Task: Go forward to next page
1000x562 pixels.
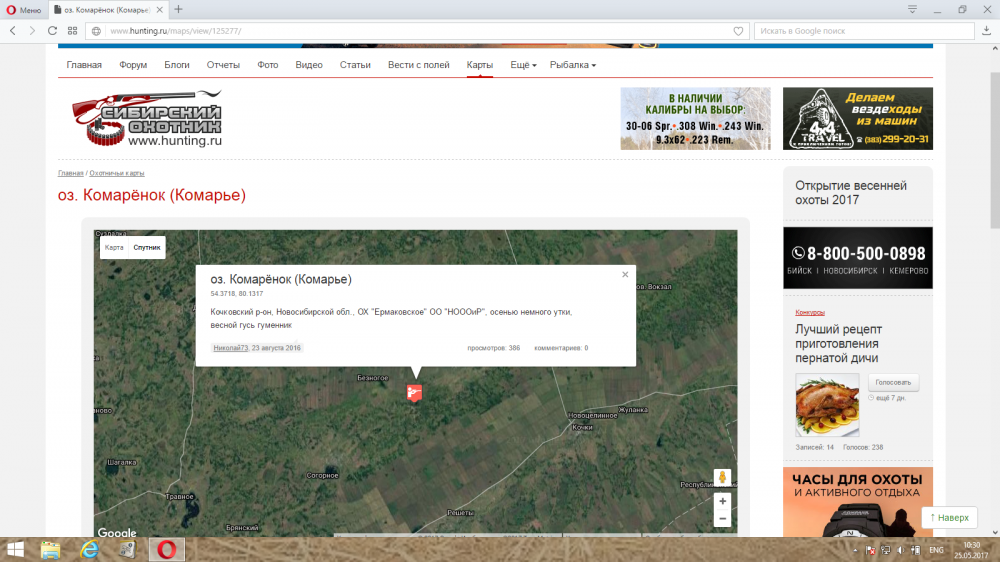Action: [x=32, y=31]
